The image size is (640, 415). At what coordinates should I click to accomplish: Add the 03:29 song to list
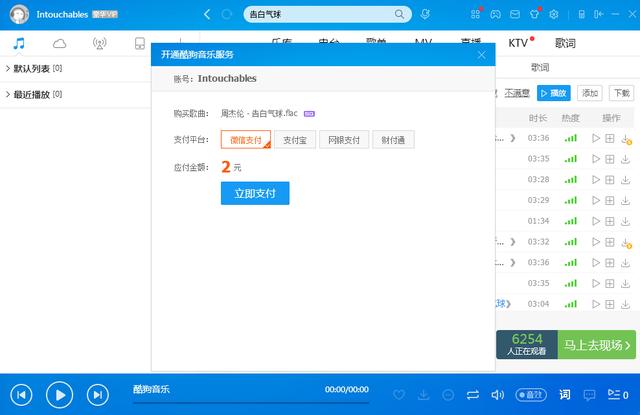pos(610,200)
